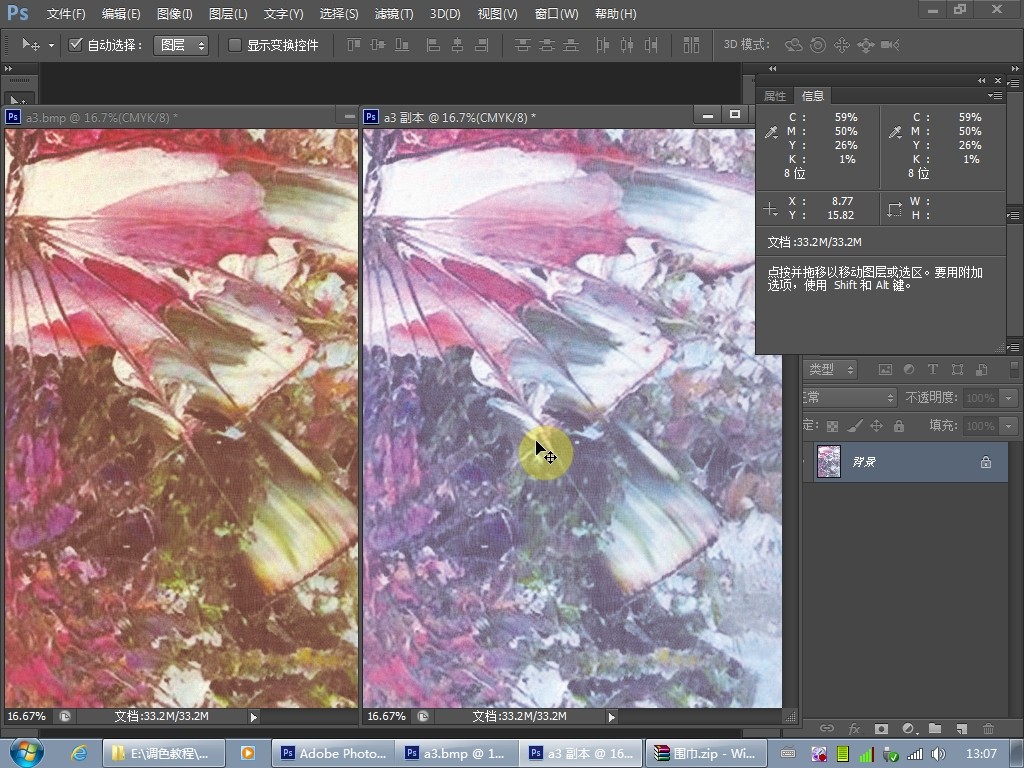Click the a3.bmp taskbar button
This screenshot has width=1024, height=768.
[x=456, y=753]
